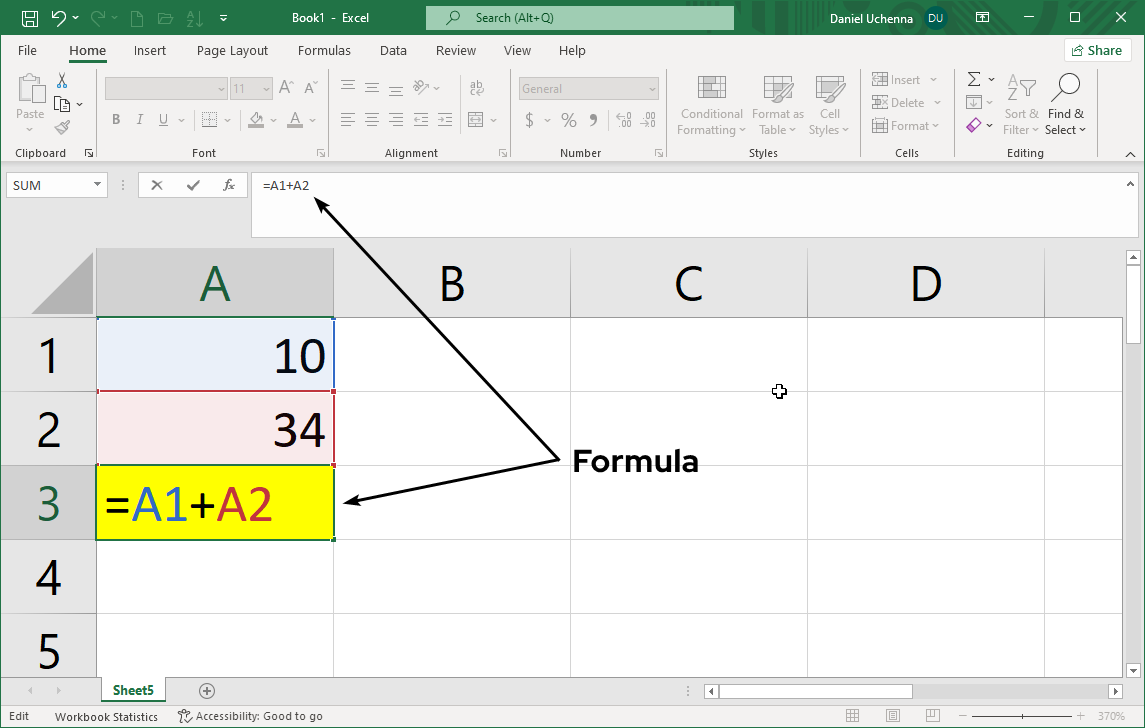Toggle underline formatting
Viewport: 1145px width, 728px height.
pyautogui.click(x=161, y=119)
